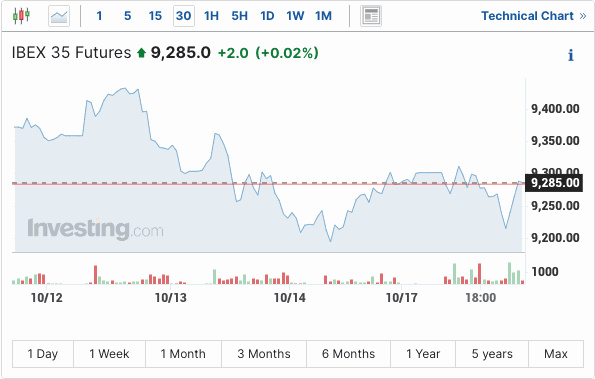Show the 1 Day range

click(x=43, y=354)
